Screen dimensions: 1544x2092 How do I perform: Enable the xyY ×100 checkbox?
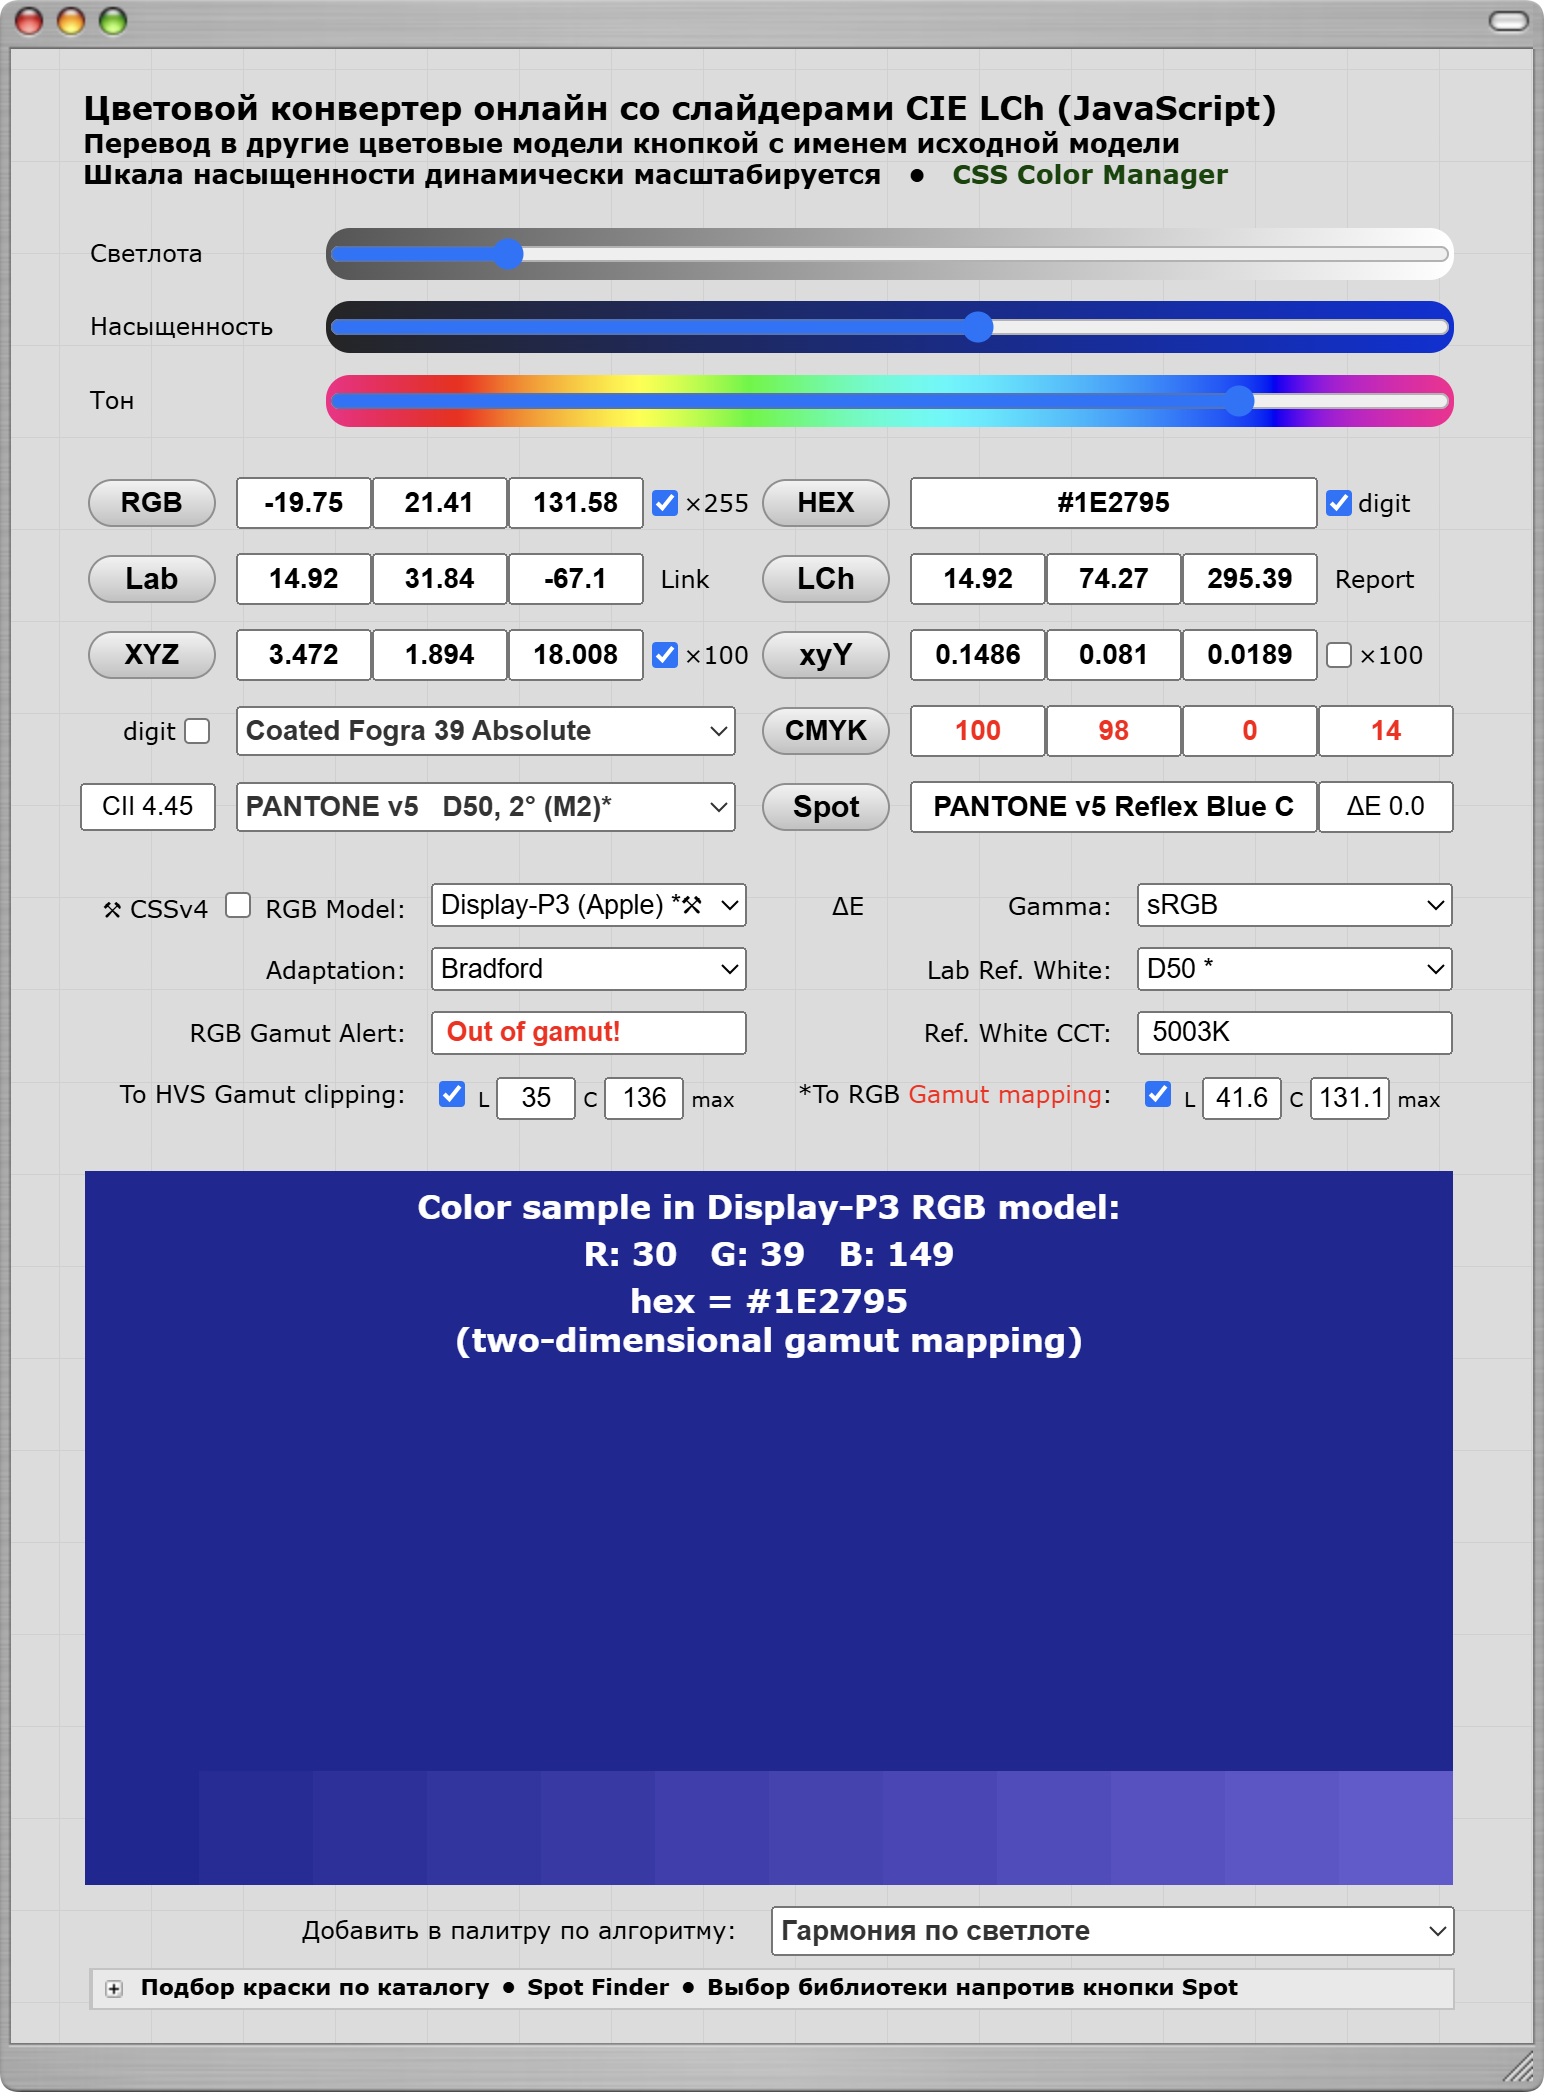(x=1339, y=655)
